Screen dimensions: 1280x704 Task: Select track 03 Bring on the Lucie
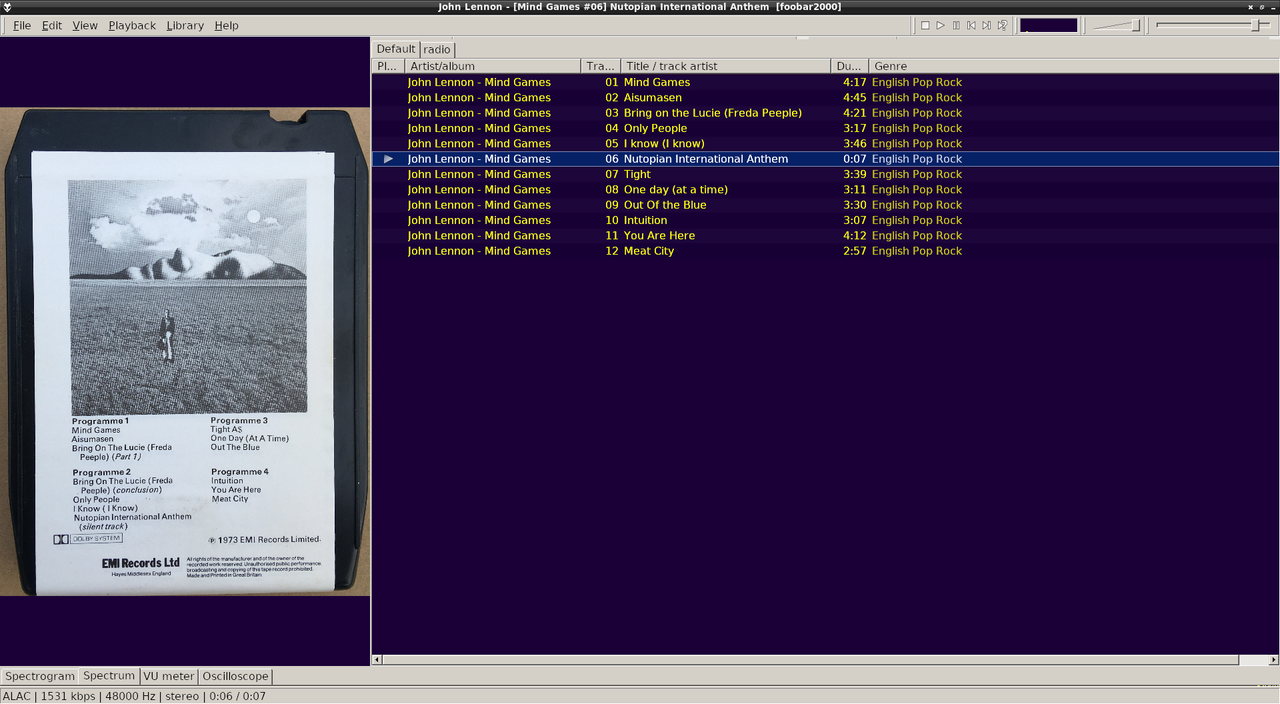[x=825, y=113]
